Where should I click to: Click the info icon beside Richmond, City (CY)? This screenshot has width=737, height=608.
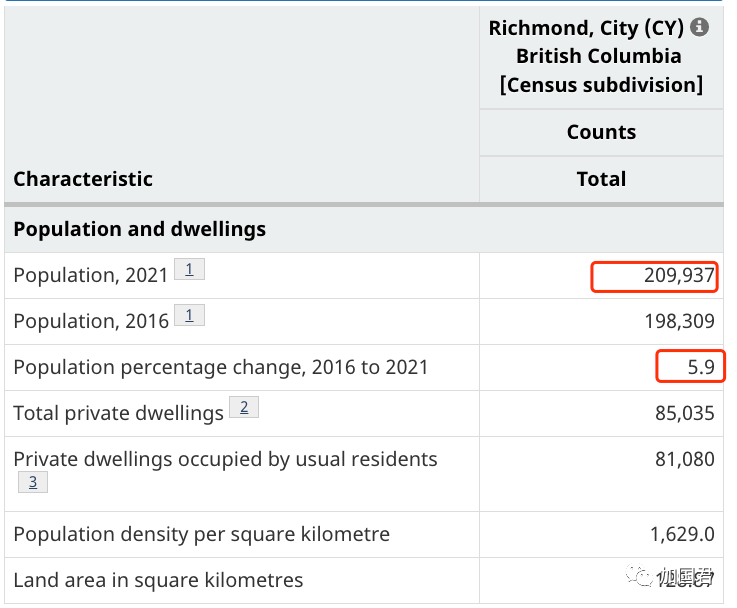click(x=699, y=27)
